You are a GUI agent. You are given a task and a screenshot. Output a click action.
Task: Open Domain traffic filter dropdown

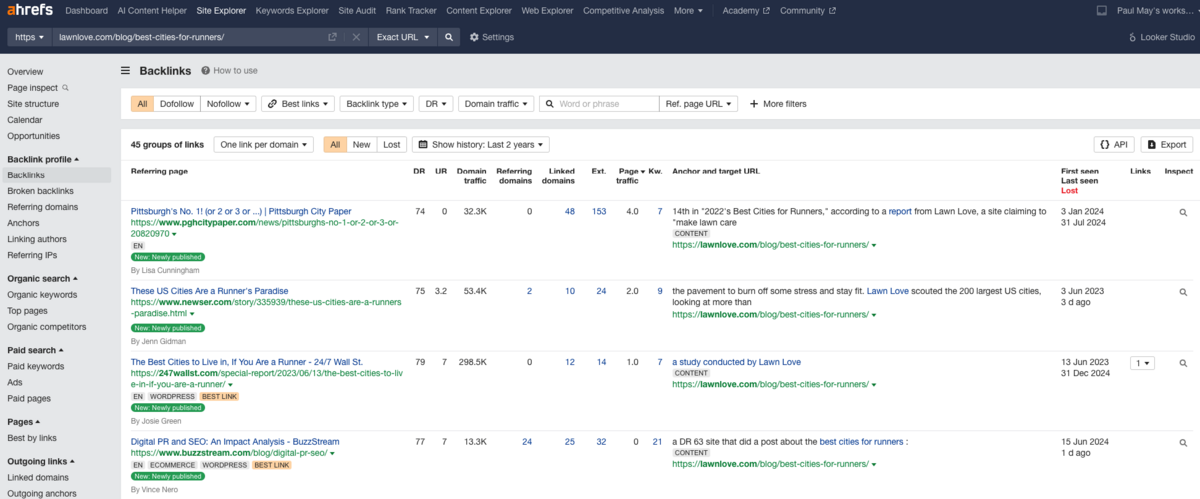click(496, 104)
